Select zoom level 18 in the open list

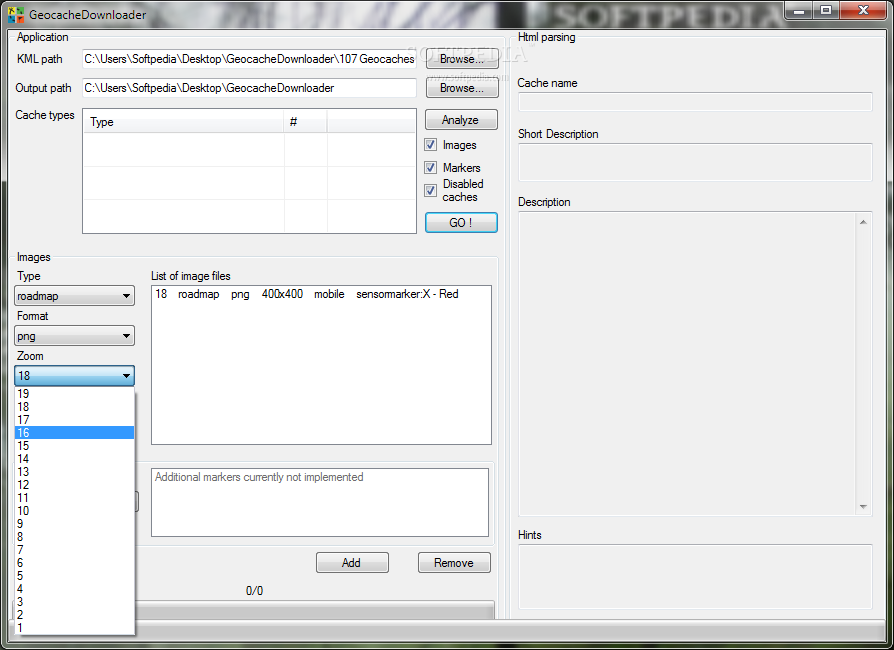tap(75, 407)
